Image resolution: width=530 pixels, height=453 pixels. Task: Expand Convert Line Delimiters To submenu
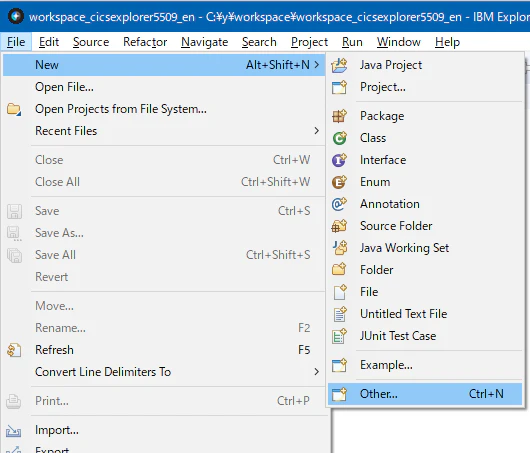point(316,372)
